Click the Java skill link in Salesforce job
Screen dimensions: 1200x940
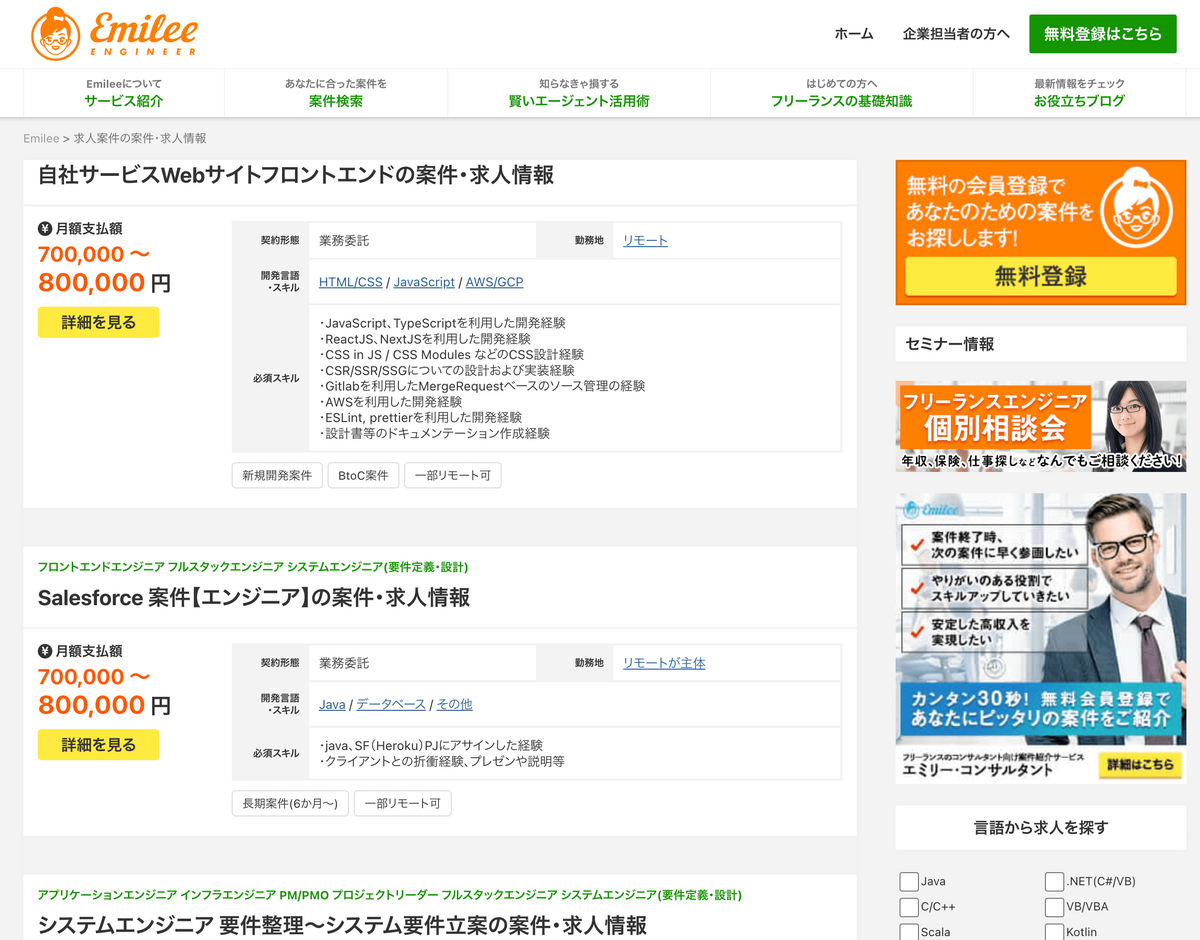click(x=332, y=704)
